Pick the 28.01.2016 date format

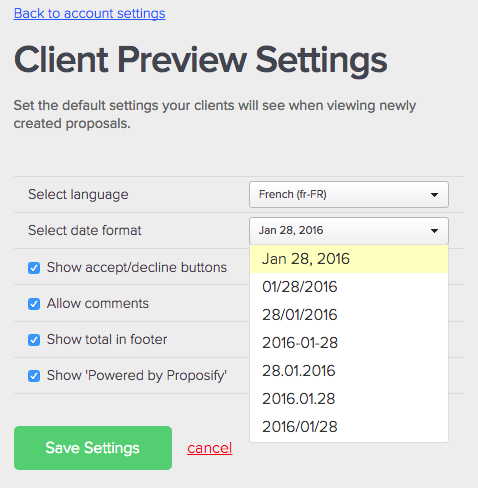349,371
